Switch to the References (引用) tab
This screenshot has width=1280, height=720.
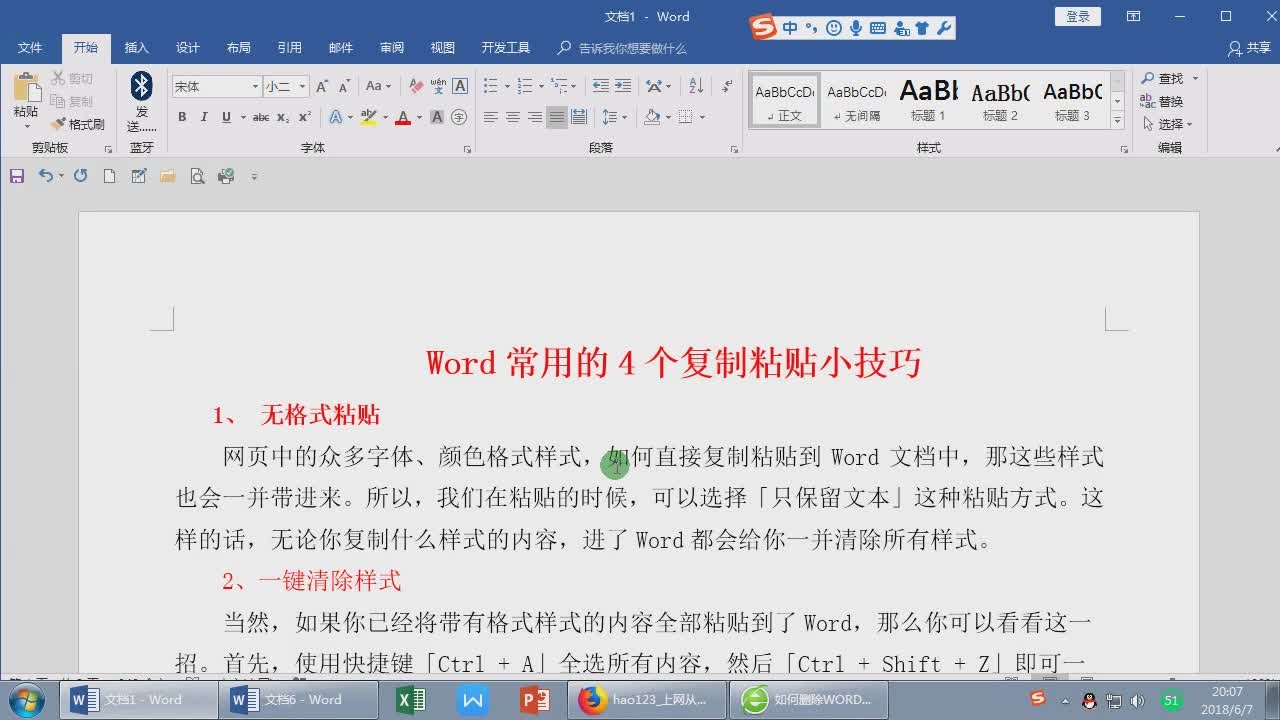pos(290,48)
